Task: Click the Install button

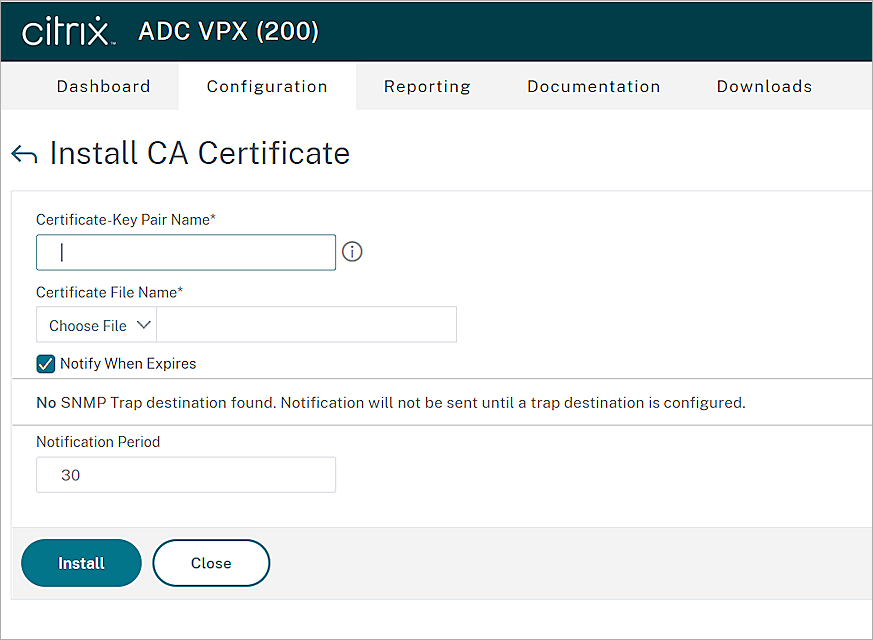Action: click(x=81, y=562)
